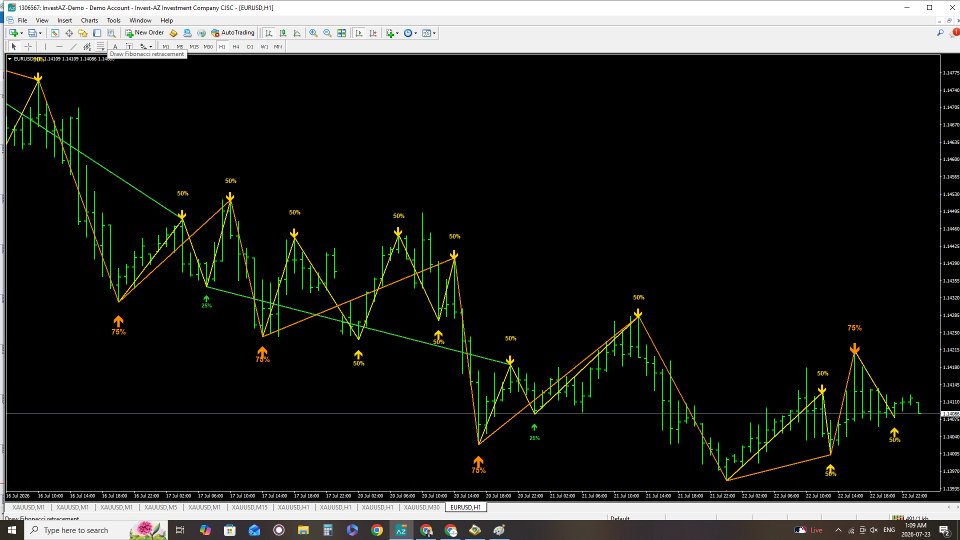
Task: Toggle the AutoTrading button
Action: coord(232,33)
